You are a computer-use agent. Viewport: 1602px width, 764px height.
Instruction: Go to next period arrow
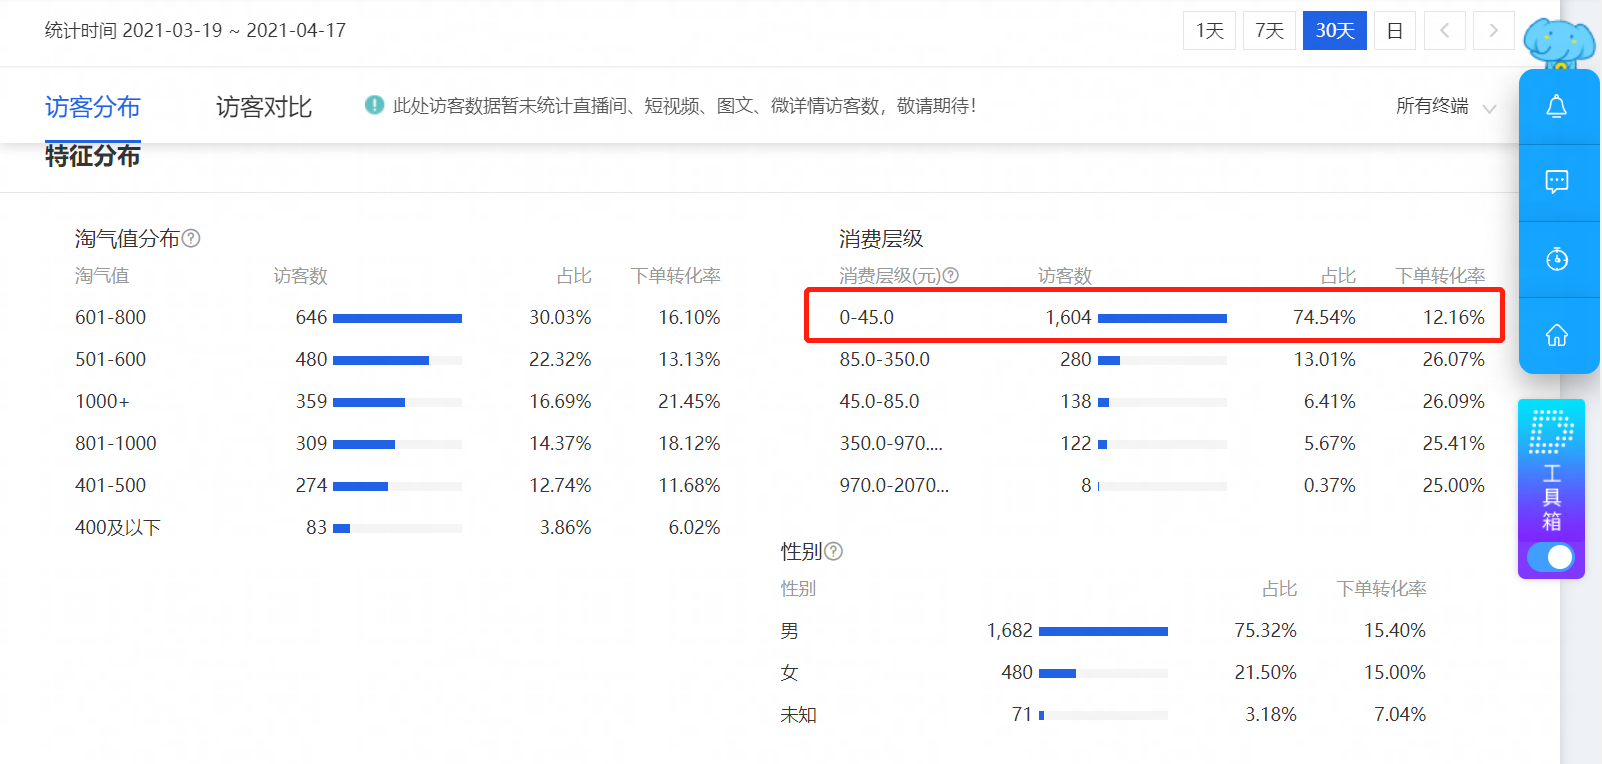tap(1494, 31)
